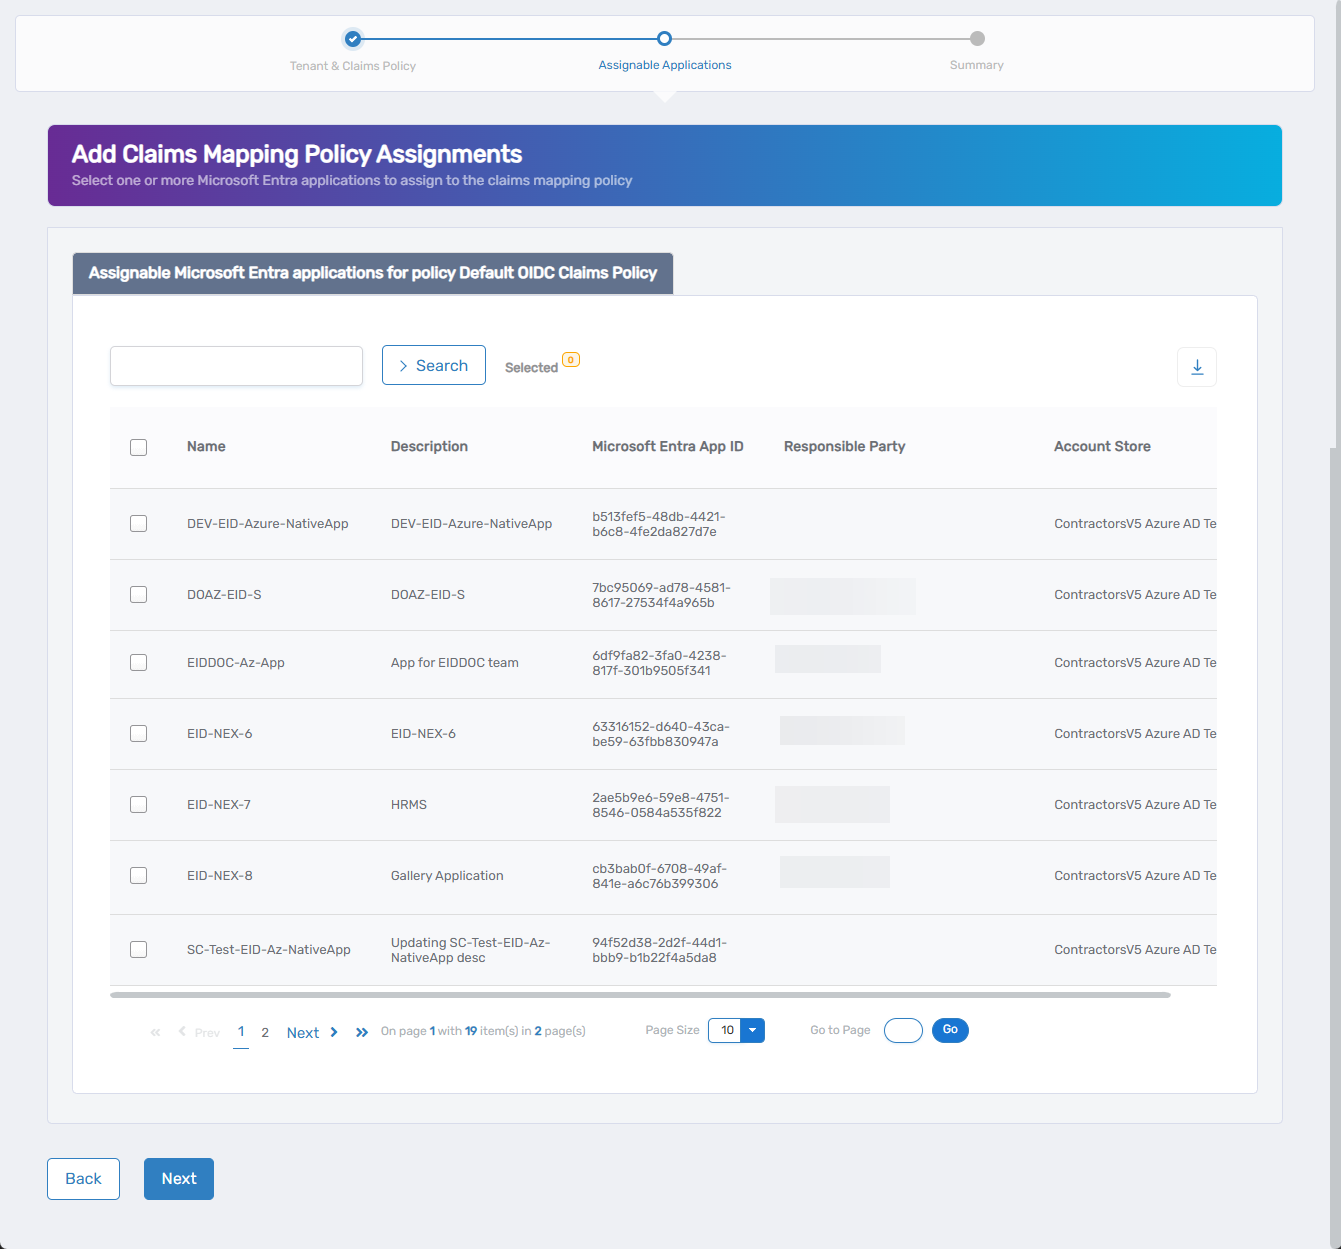Check the checkbox for DEV-EID-Azure-NativeApp
Viewport: 1341px width, 1249px height.
click(138, 523)
